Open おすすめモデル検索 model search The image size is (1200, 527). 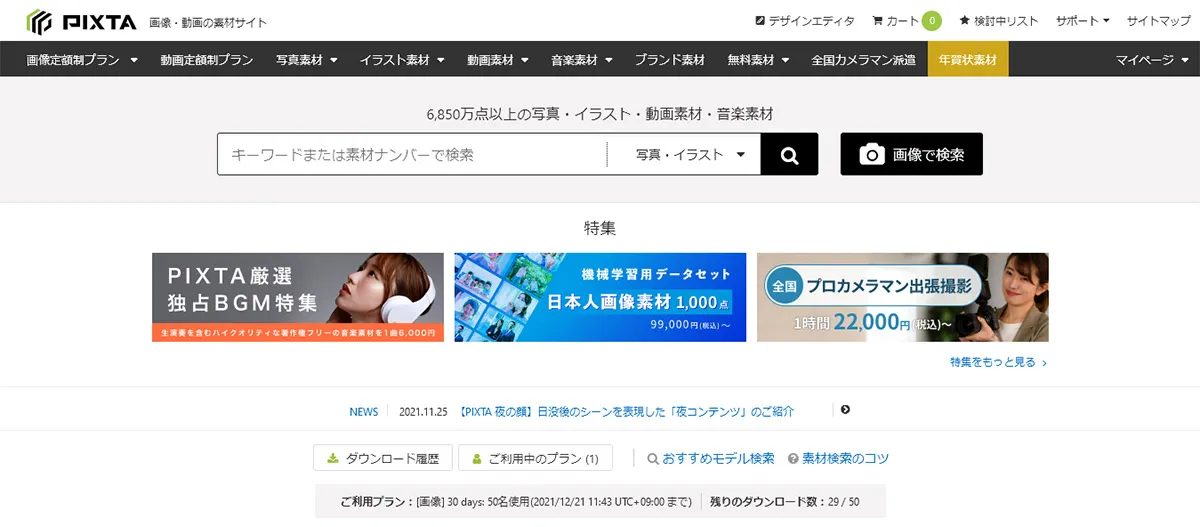point(711,459)
